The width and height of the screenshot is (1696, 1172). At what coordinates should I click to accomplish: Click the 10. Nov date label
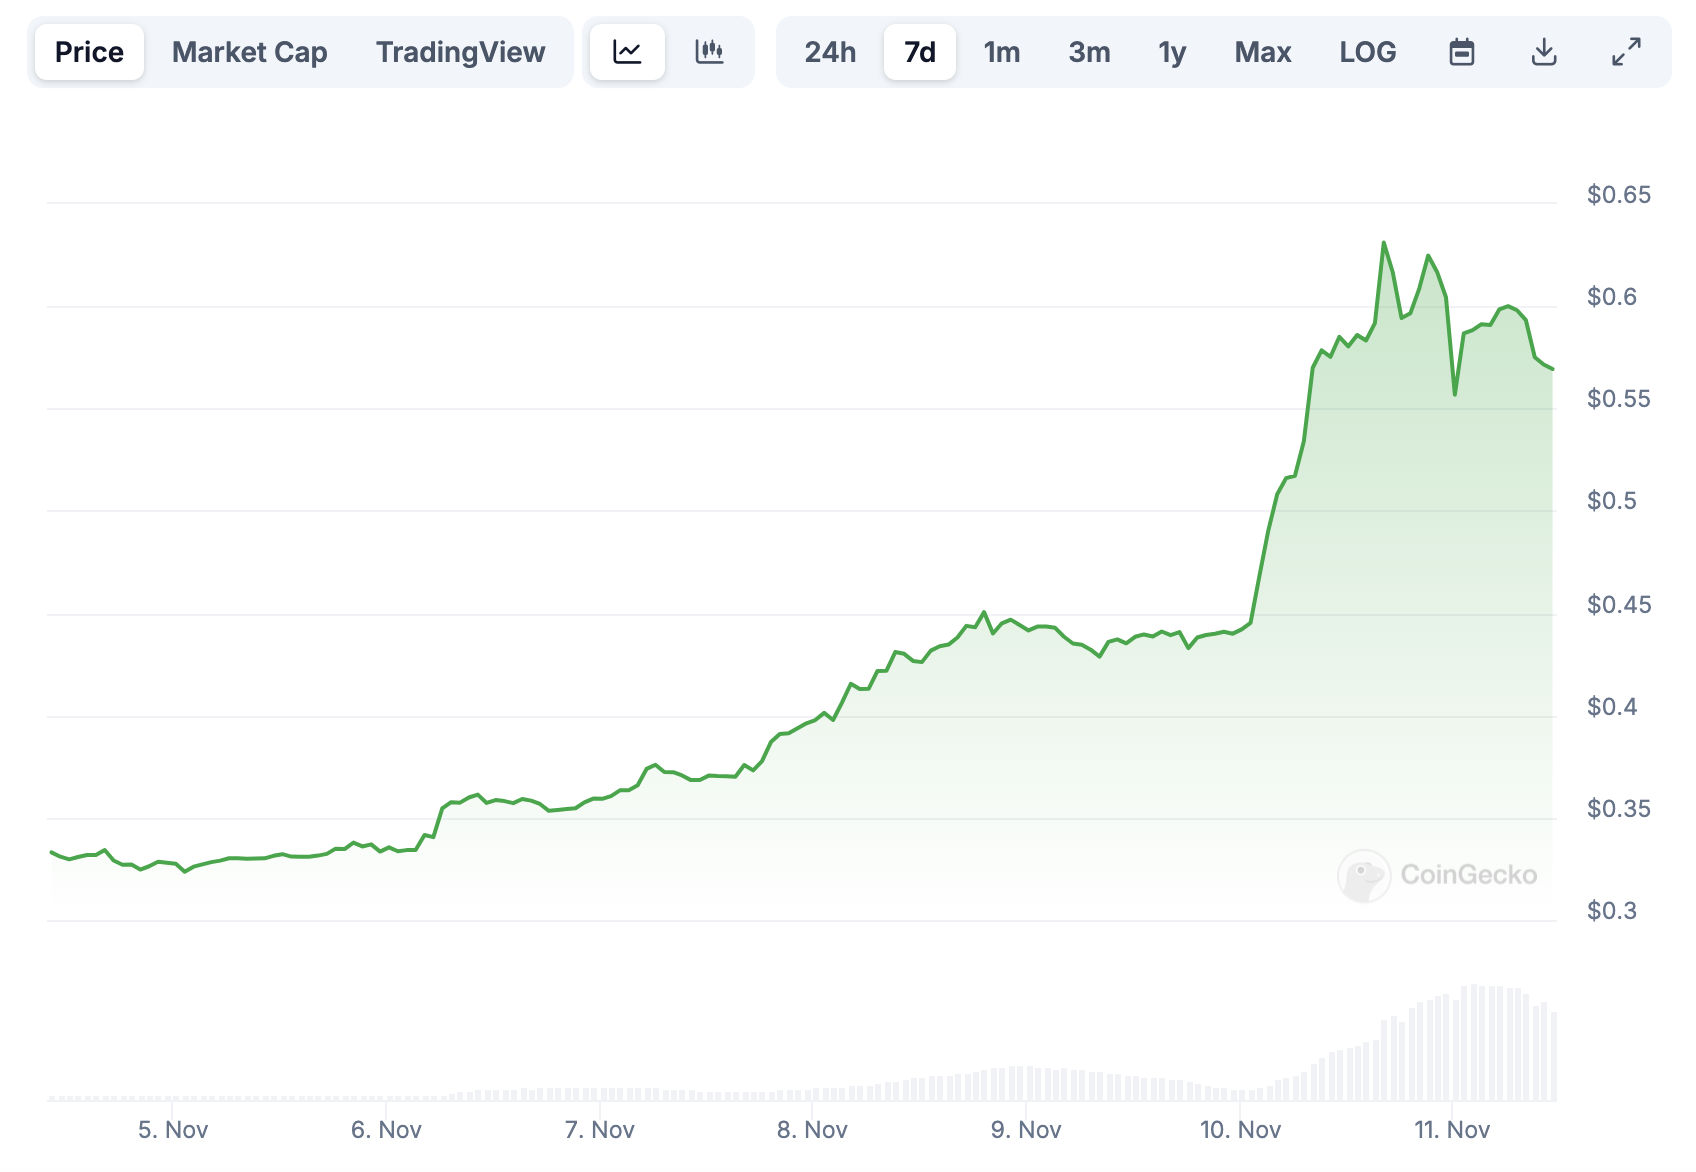coord(1240,1130)
